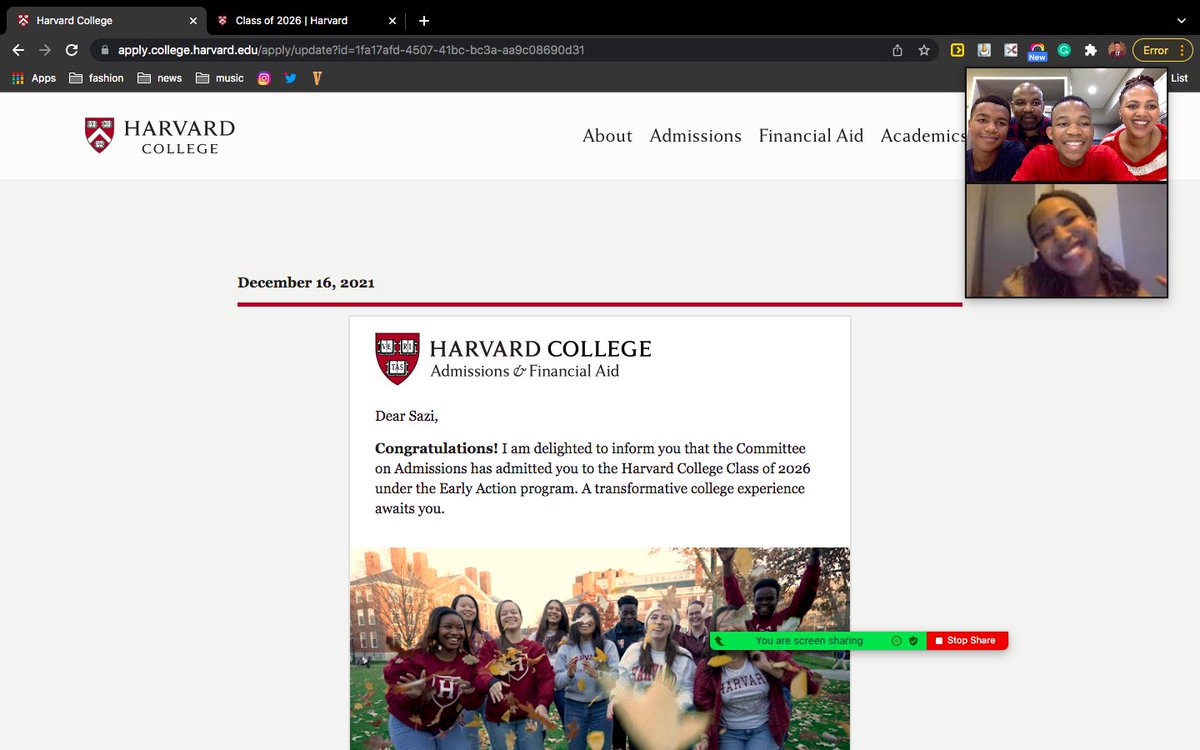Switch to the Class of 2026 | Harvard tab

[306, 20]
